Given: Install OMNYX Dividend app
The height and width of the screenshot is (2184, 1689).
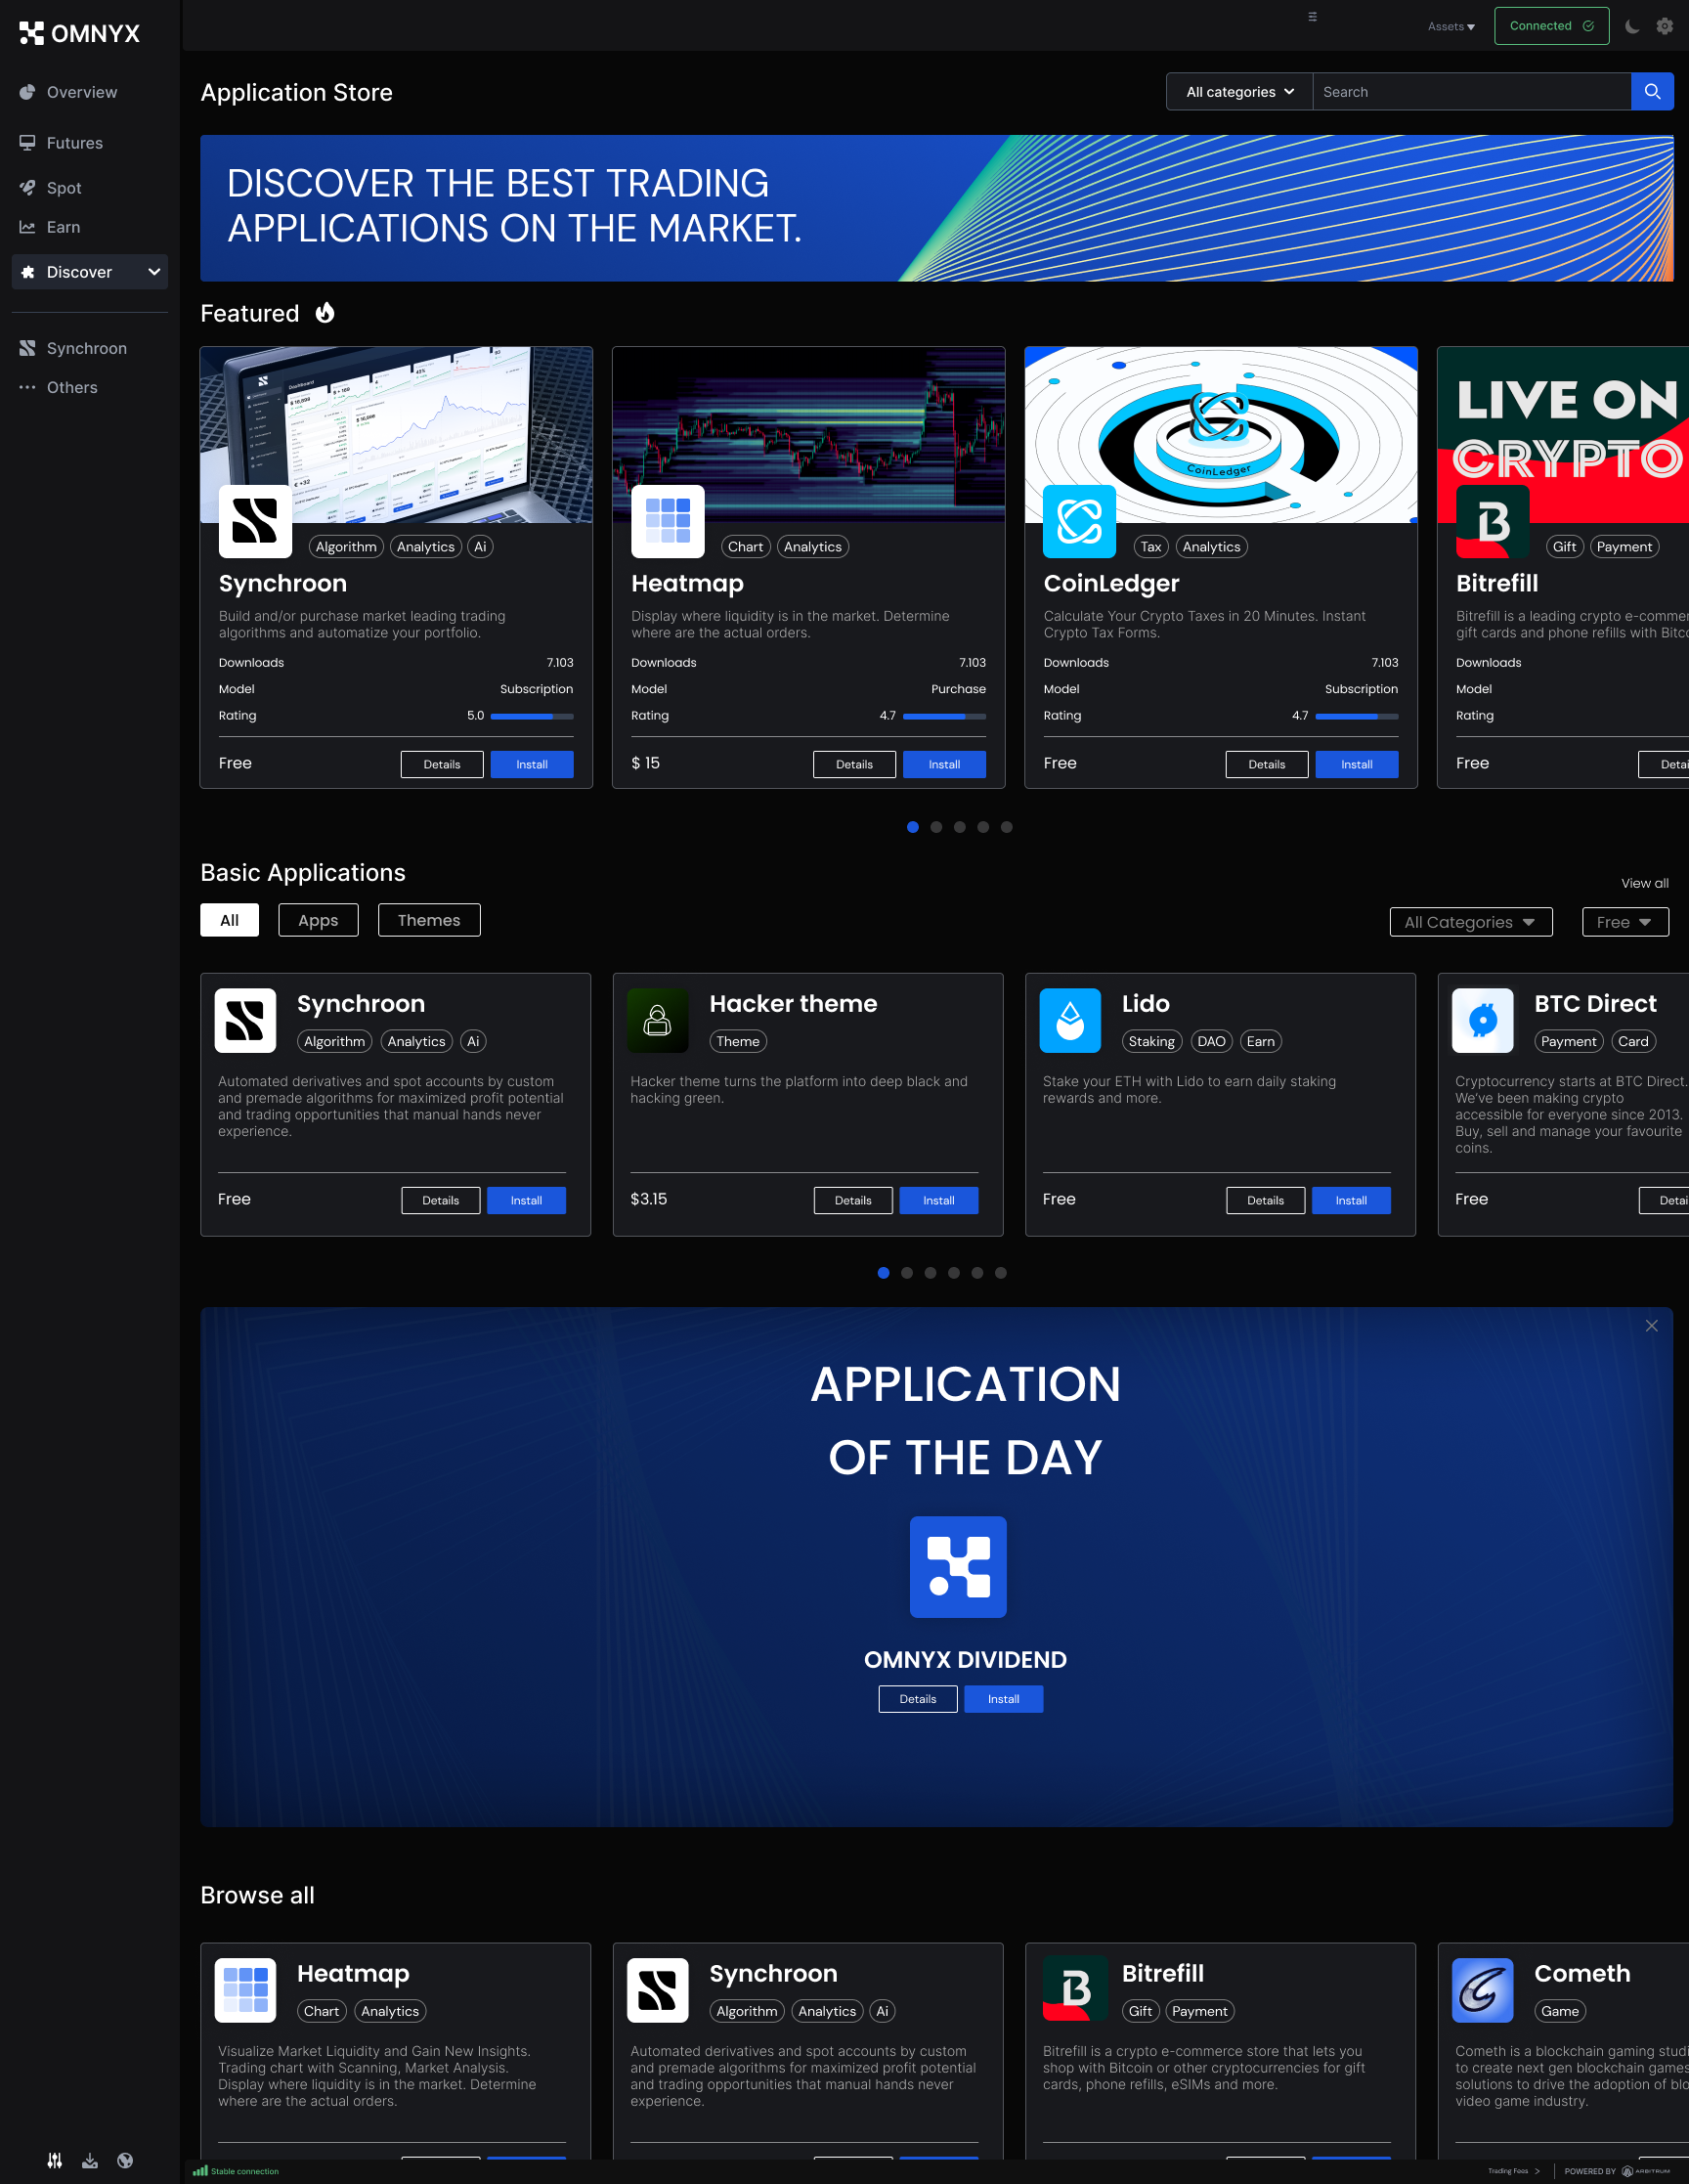Looking at the screenshot, I should 1004,1699.
